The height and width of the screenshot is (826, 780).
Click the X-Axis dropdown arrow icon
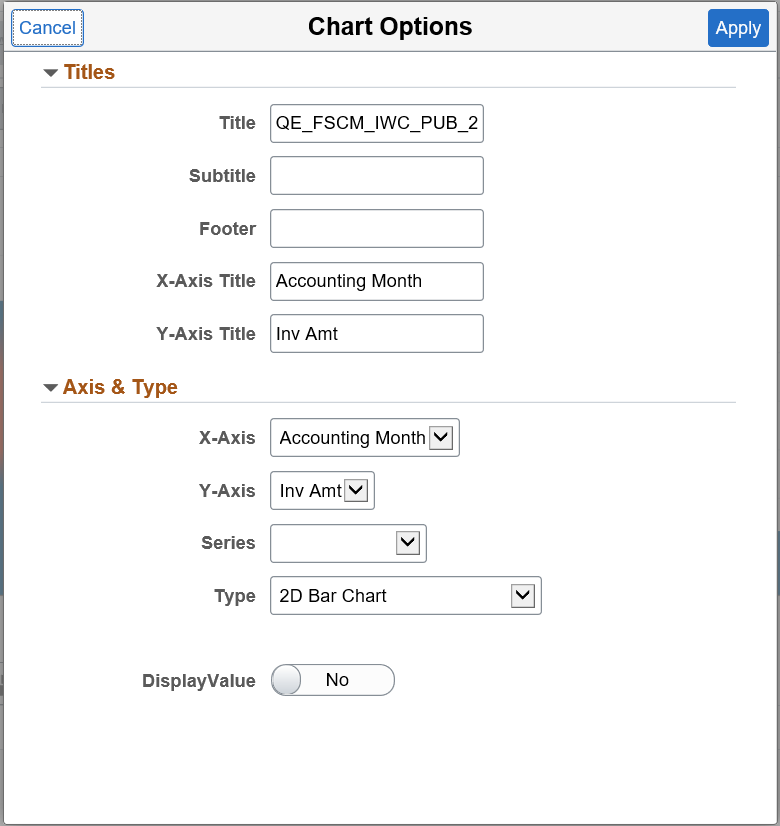click(x=441, y=437)
